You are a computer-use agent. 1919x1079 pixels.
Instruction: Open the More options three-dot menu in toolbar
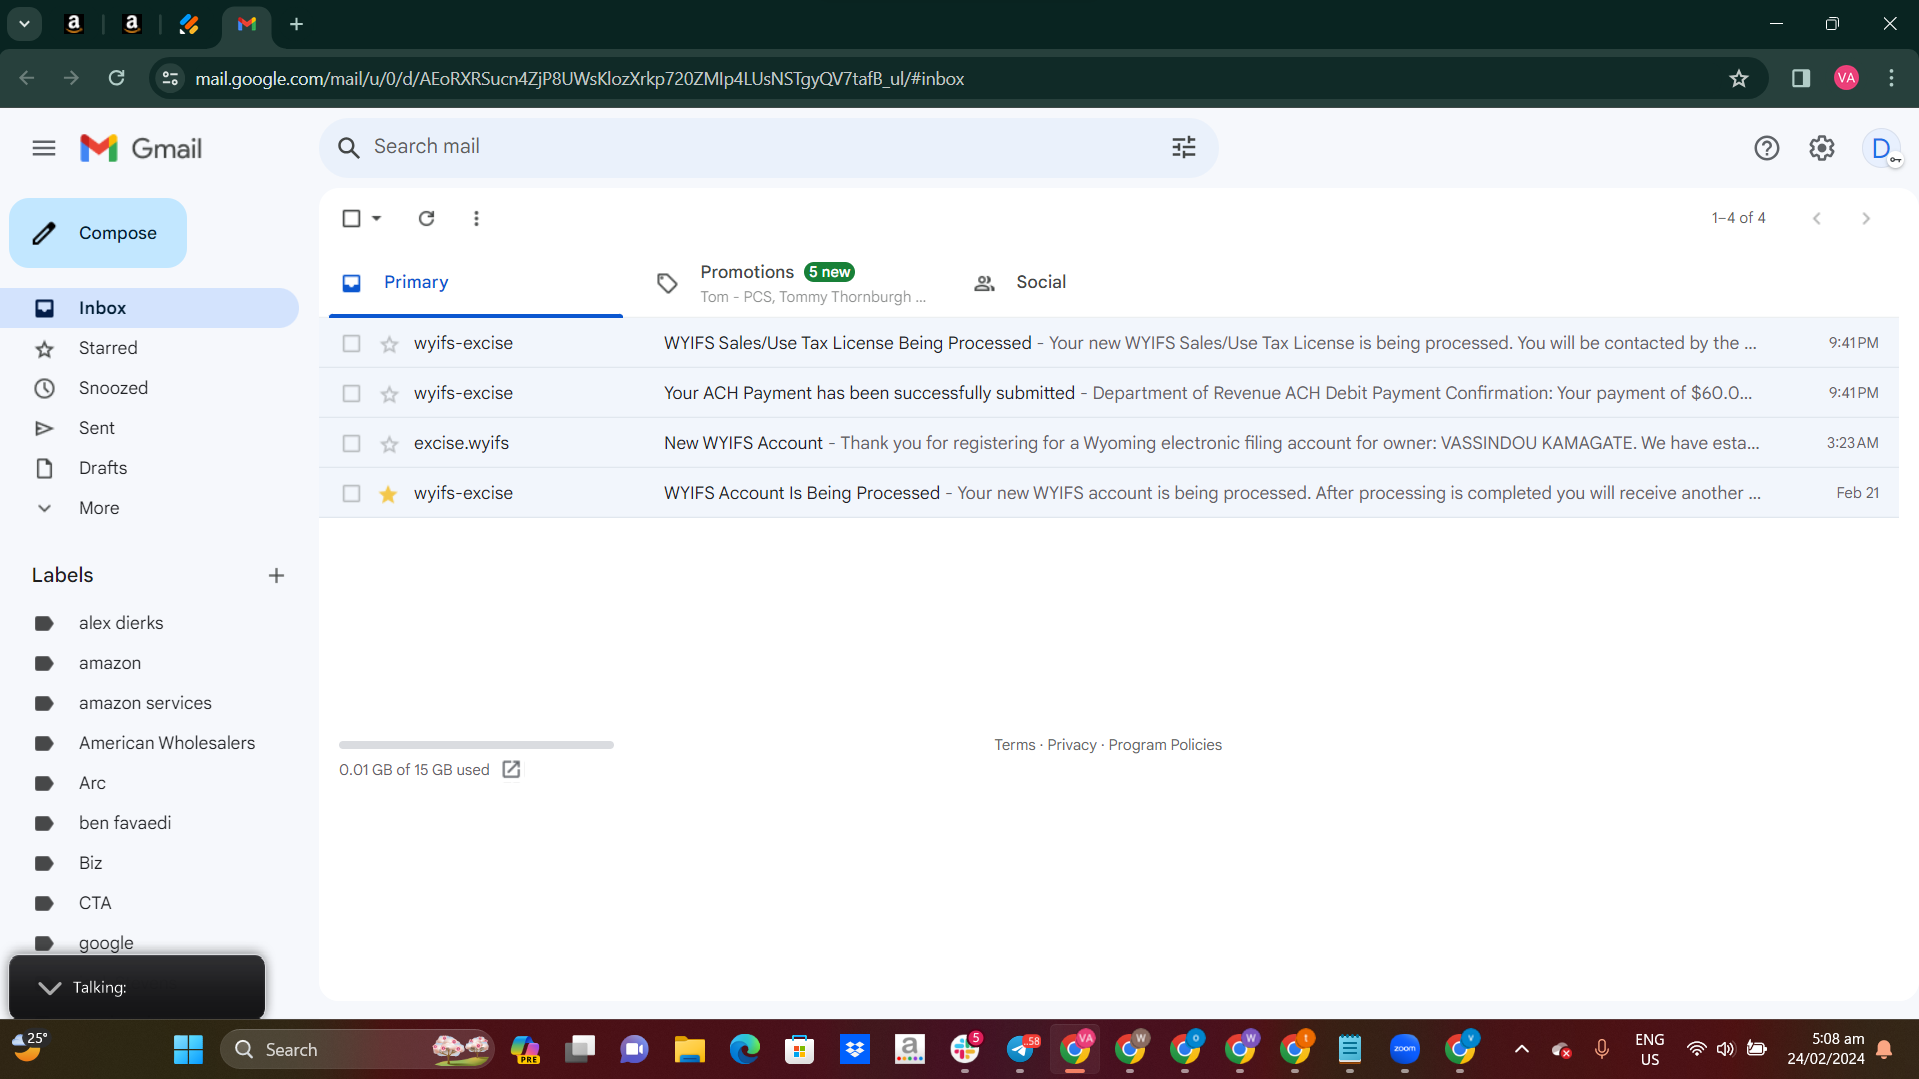(476, 218)
